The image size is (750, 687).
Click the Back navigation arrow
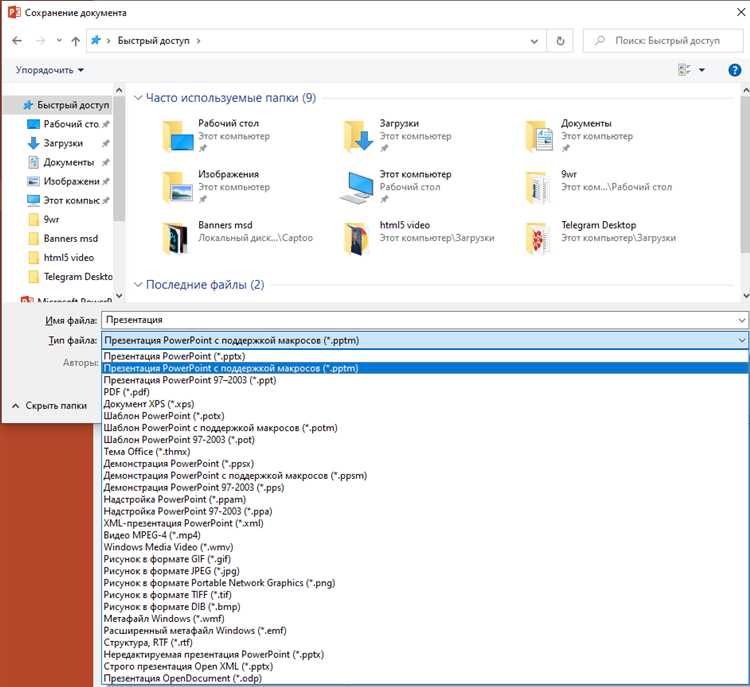tap(17, 41)
